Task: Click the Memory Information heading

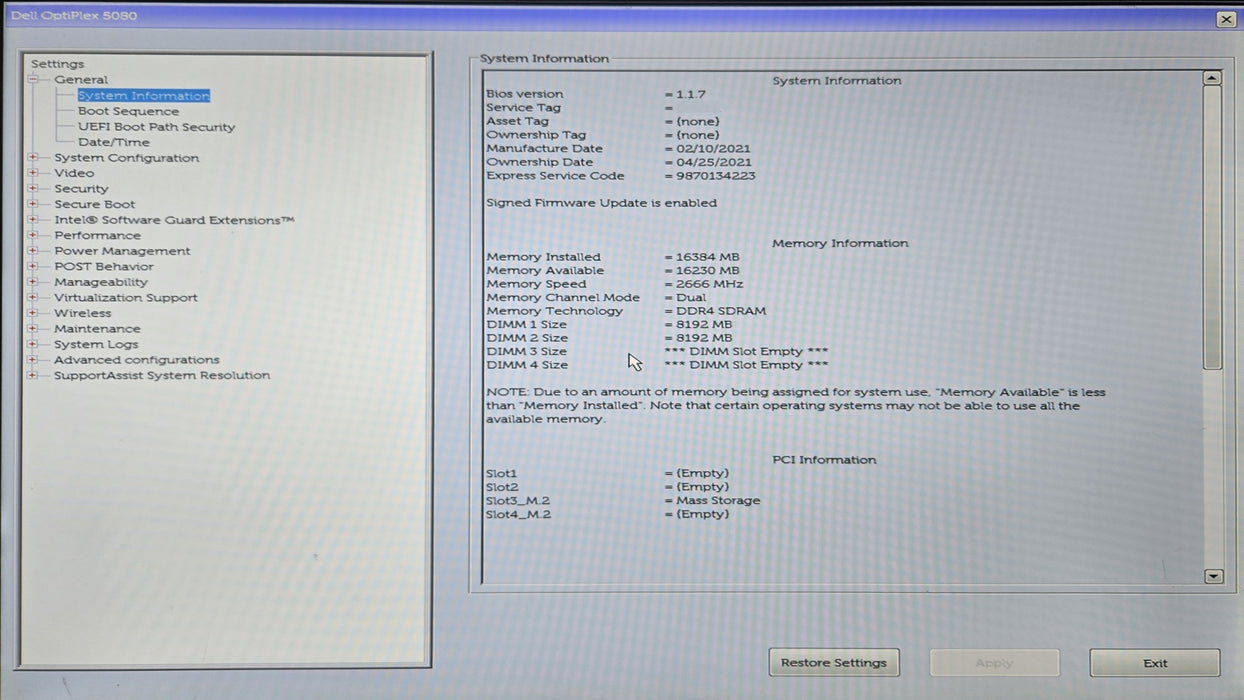Action: (x=840, y=243)
